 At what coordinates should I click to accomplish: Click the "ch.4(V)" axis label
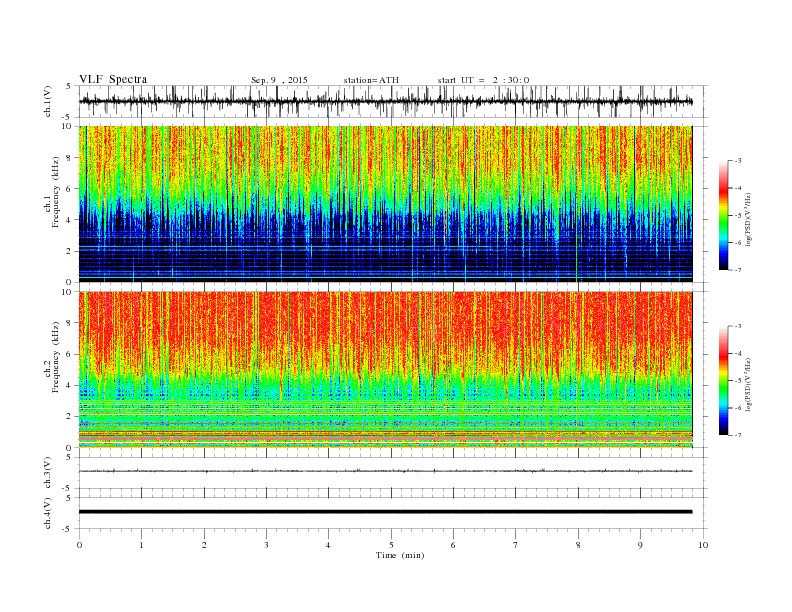coord(48,513)
